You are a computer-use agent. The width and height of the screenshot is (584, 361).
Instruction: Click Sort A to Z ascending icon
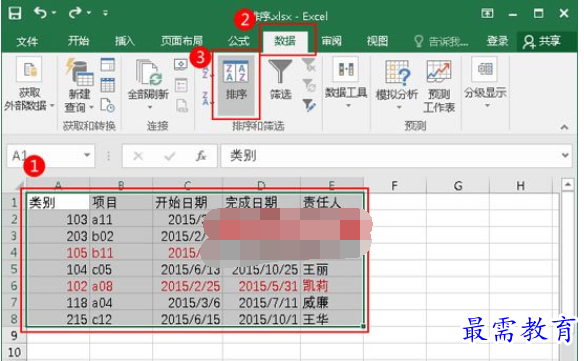coord(207,71)
